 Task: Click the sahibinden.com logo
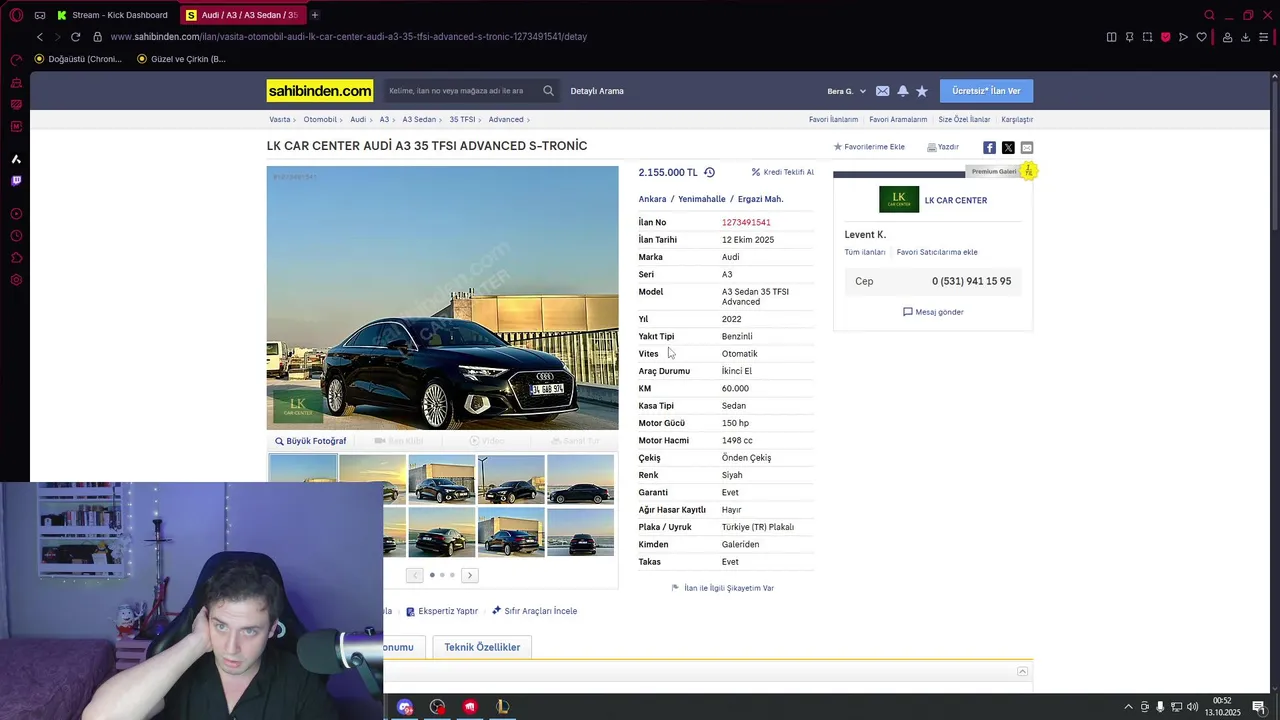tap(320, 91)
